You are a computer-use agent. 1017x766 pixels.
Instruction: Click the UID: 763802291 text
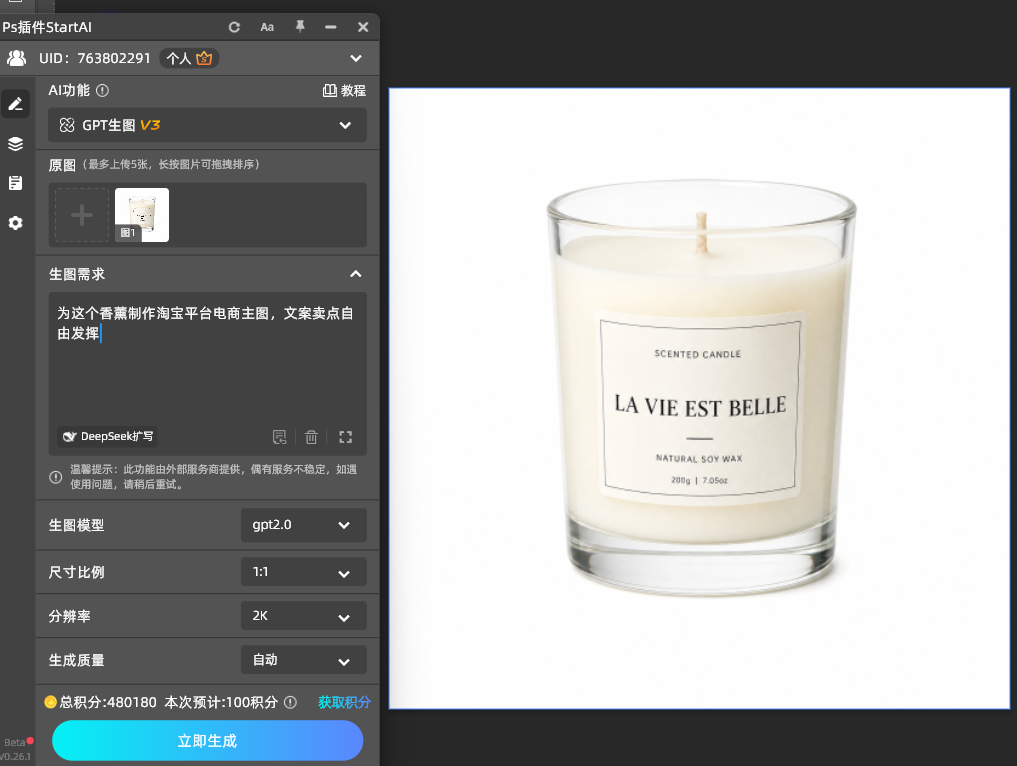pos(95,58)
